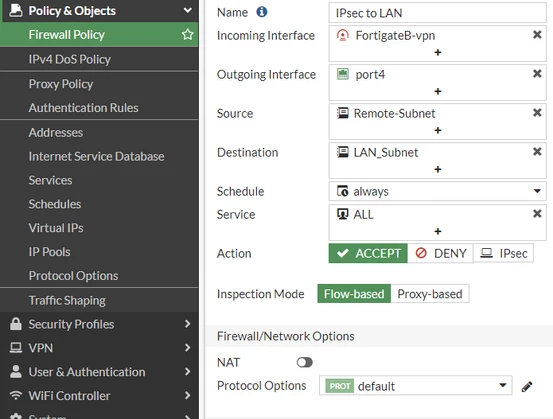
Task: Add another destination with plus
Action: [x=438, y=170]
